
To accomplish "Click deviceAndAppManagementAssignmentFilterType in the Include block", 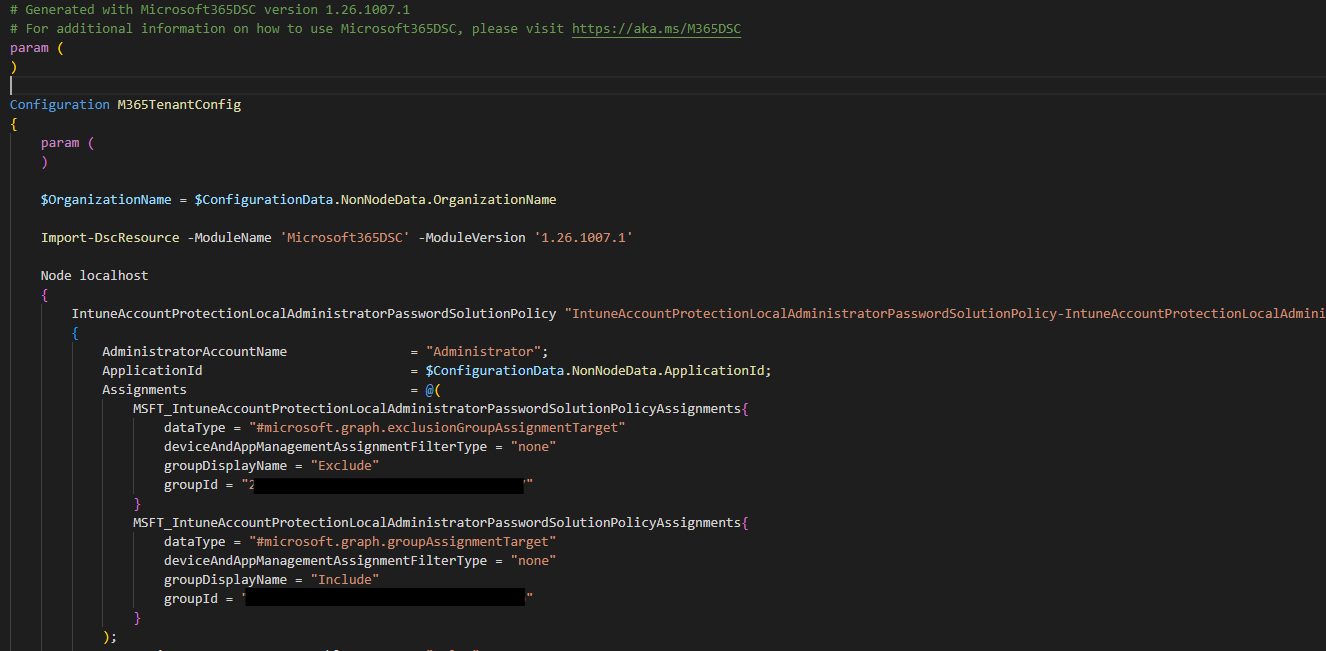I will (x=325, y=560).
